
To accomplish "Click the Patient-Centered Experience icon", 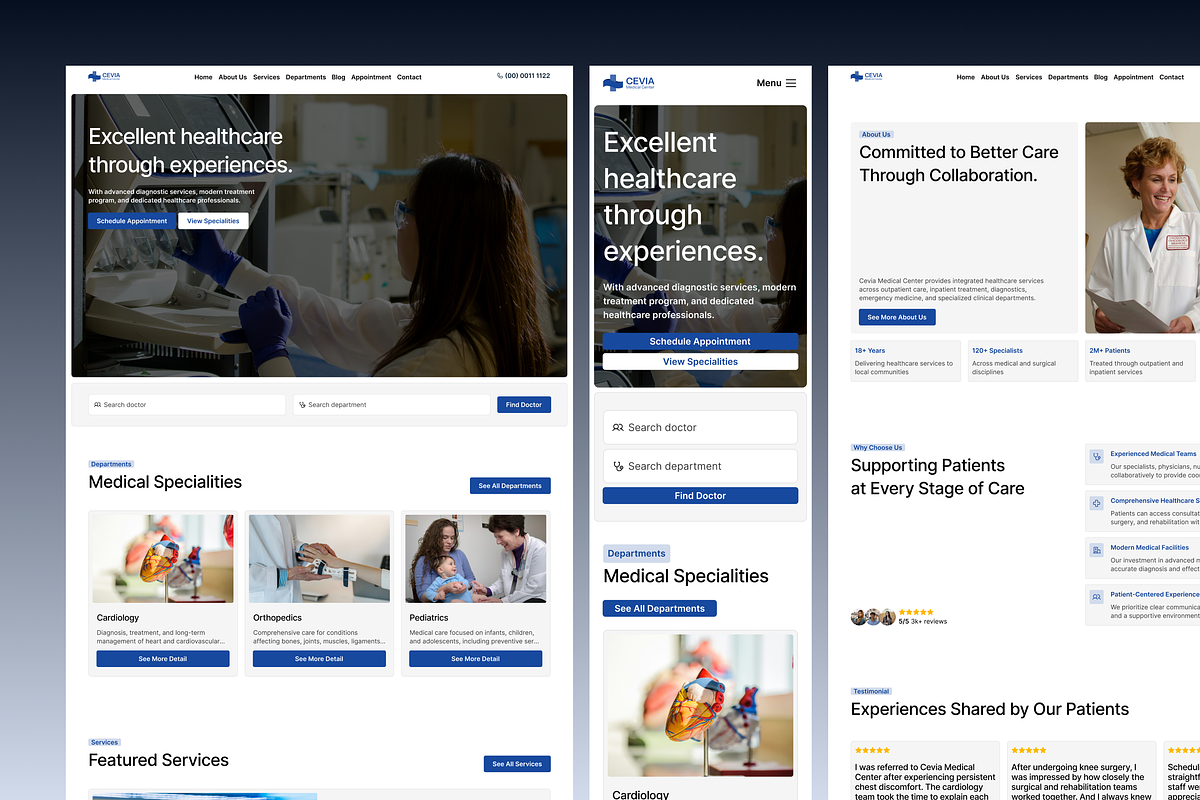I will click(1097, 597).
